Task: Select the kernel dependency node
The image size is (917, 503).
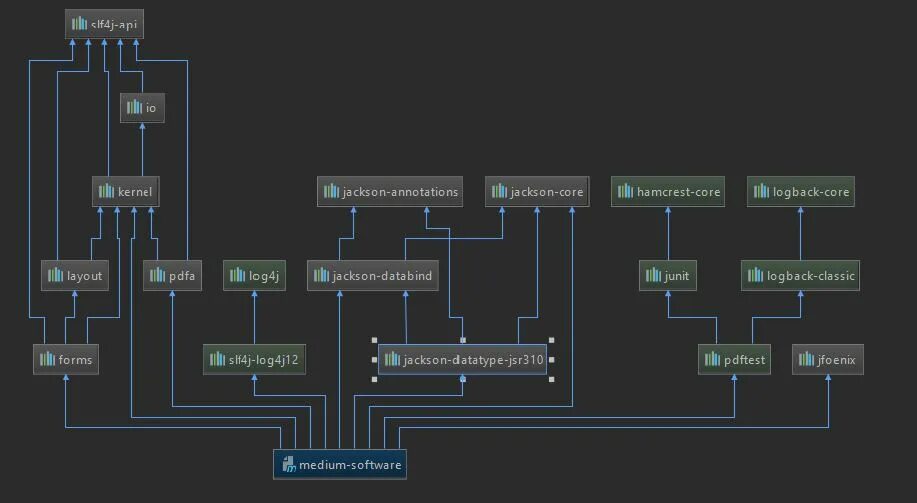Action: pos(125,191)
